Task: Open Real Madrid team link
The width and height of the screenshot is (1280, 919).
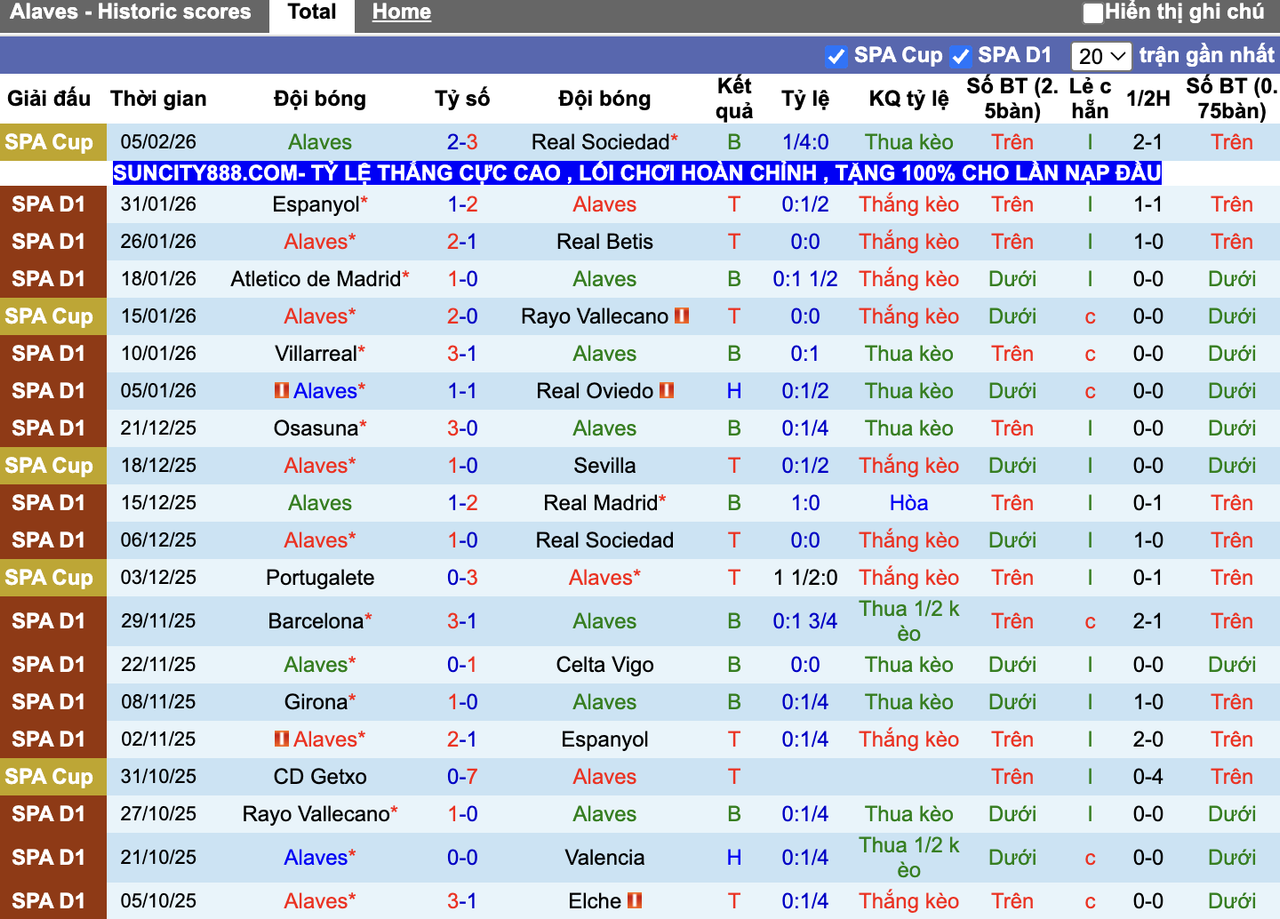Action: coord(601,503)
